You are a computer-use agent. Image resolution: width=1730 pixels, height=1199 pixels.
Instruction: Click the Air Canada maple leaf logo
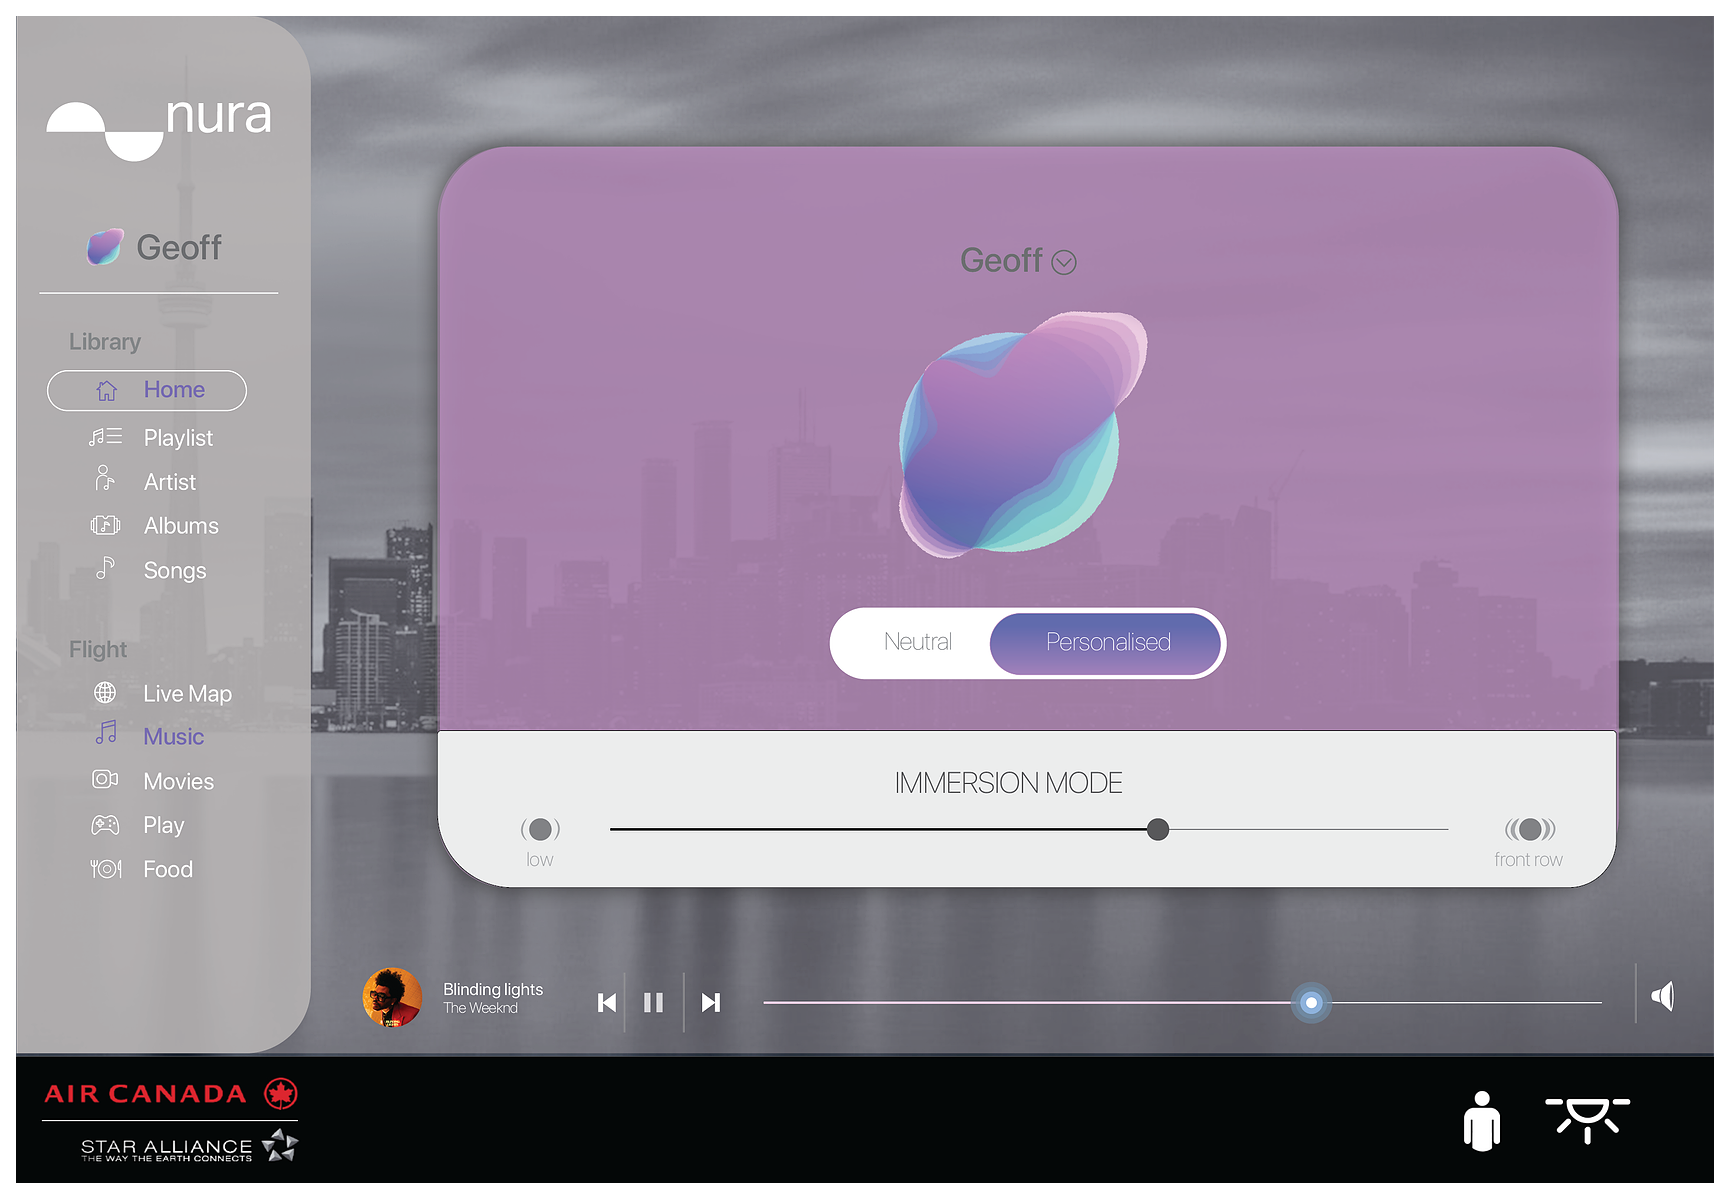pos(281,1094)
